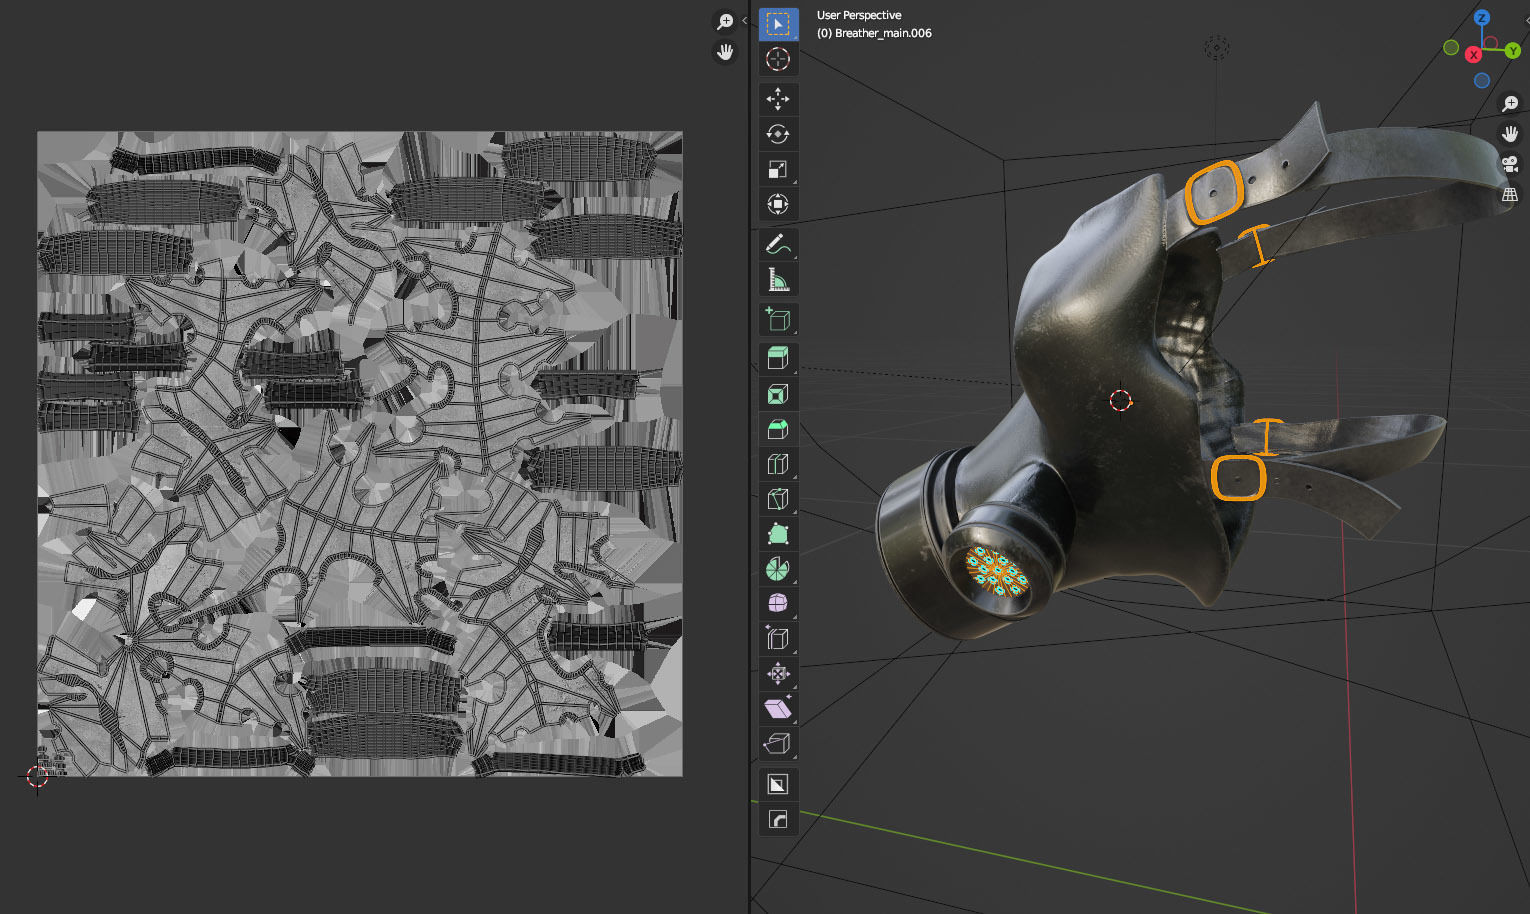Snap view to the negative Z axis circle
The width and height of the screenshot is (1530, 914).
point(1482,80)
